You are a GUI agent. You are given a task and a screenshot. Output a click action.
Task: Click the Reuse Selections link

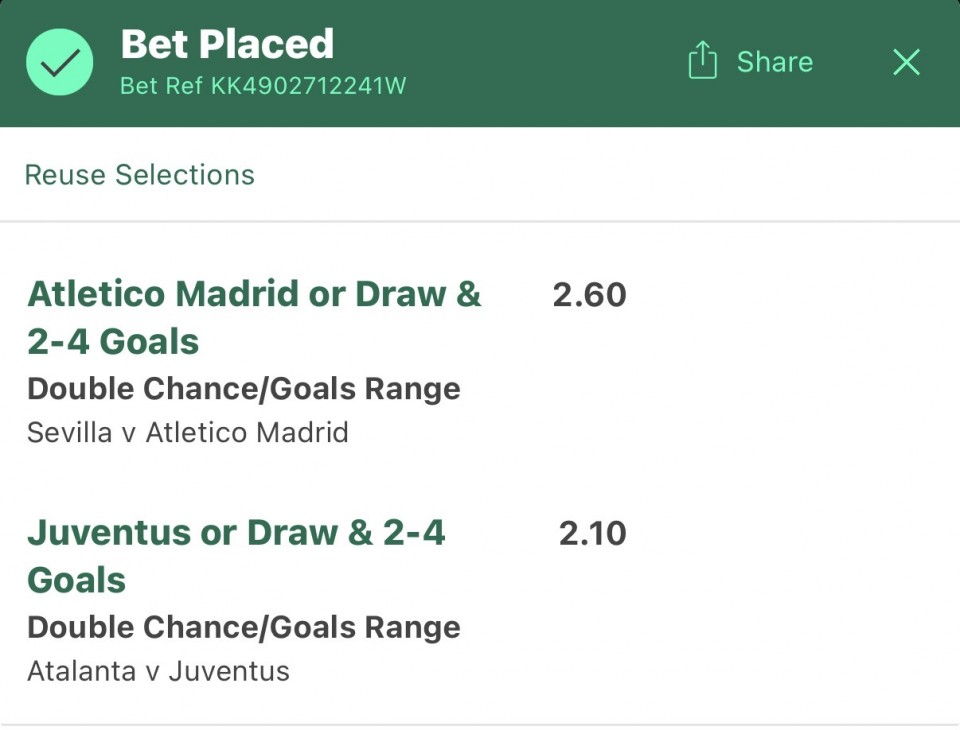pyautogui.click(x=139, y=175)
